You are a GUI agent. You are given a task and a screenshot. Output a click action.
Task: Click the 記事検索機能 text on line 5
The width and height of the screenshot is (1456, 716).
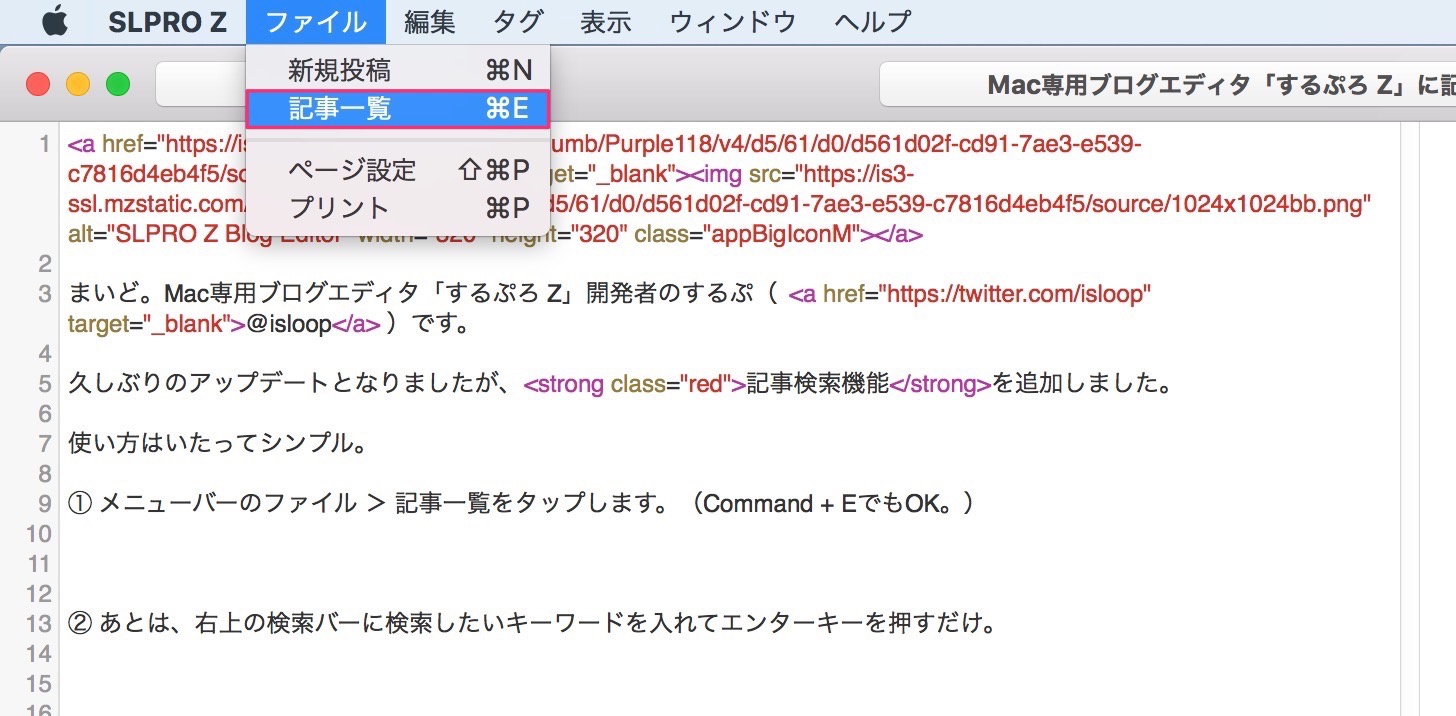[817, 384]
